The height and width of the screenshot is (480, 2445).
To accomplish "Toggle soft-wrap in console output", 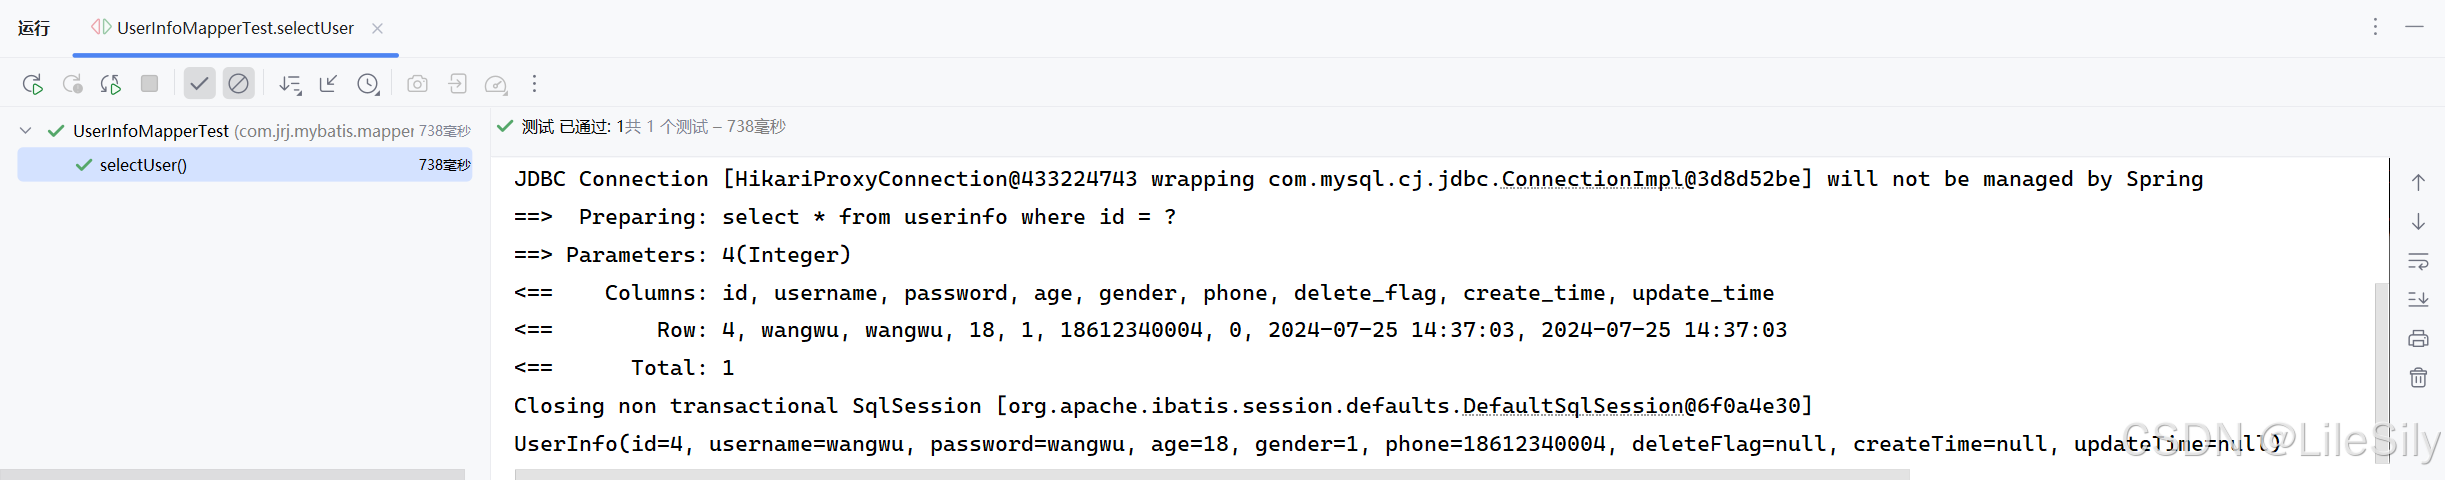I will [2418, 261].
